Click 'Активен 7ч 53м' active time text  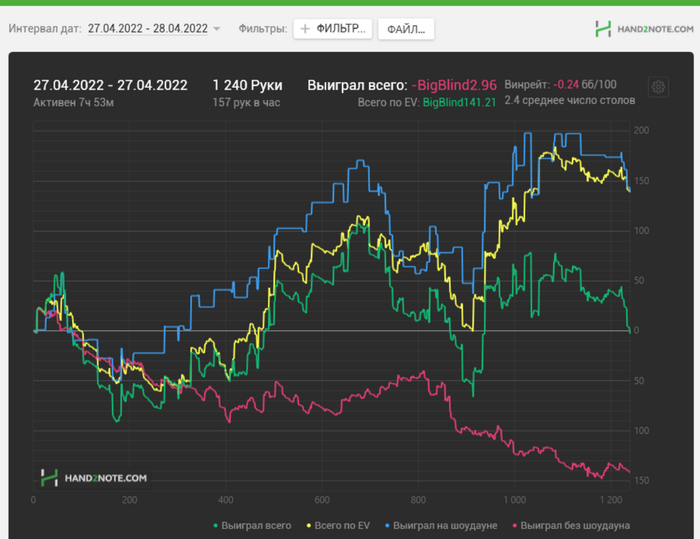coord(74,103)
